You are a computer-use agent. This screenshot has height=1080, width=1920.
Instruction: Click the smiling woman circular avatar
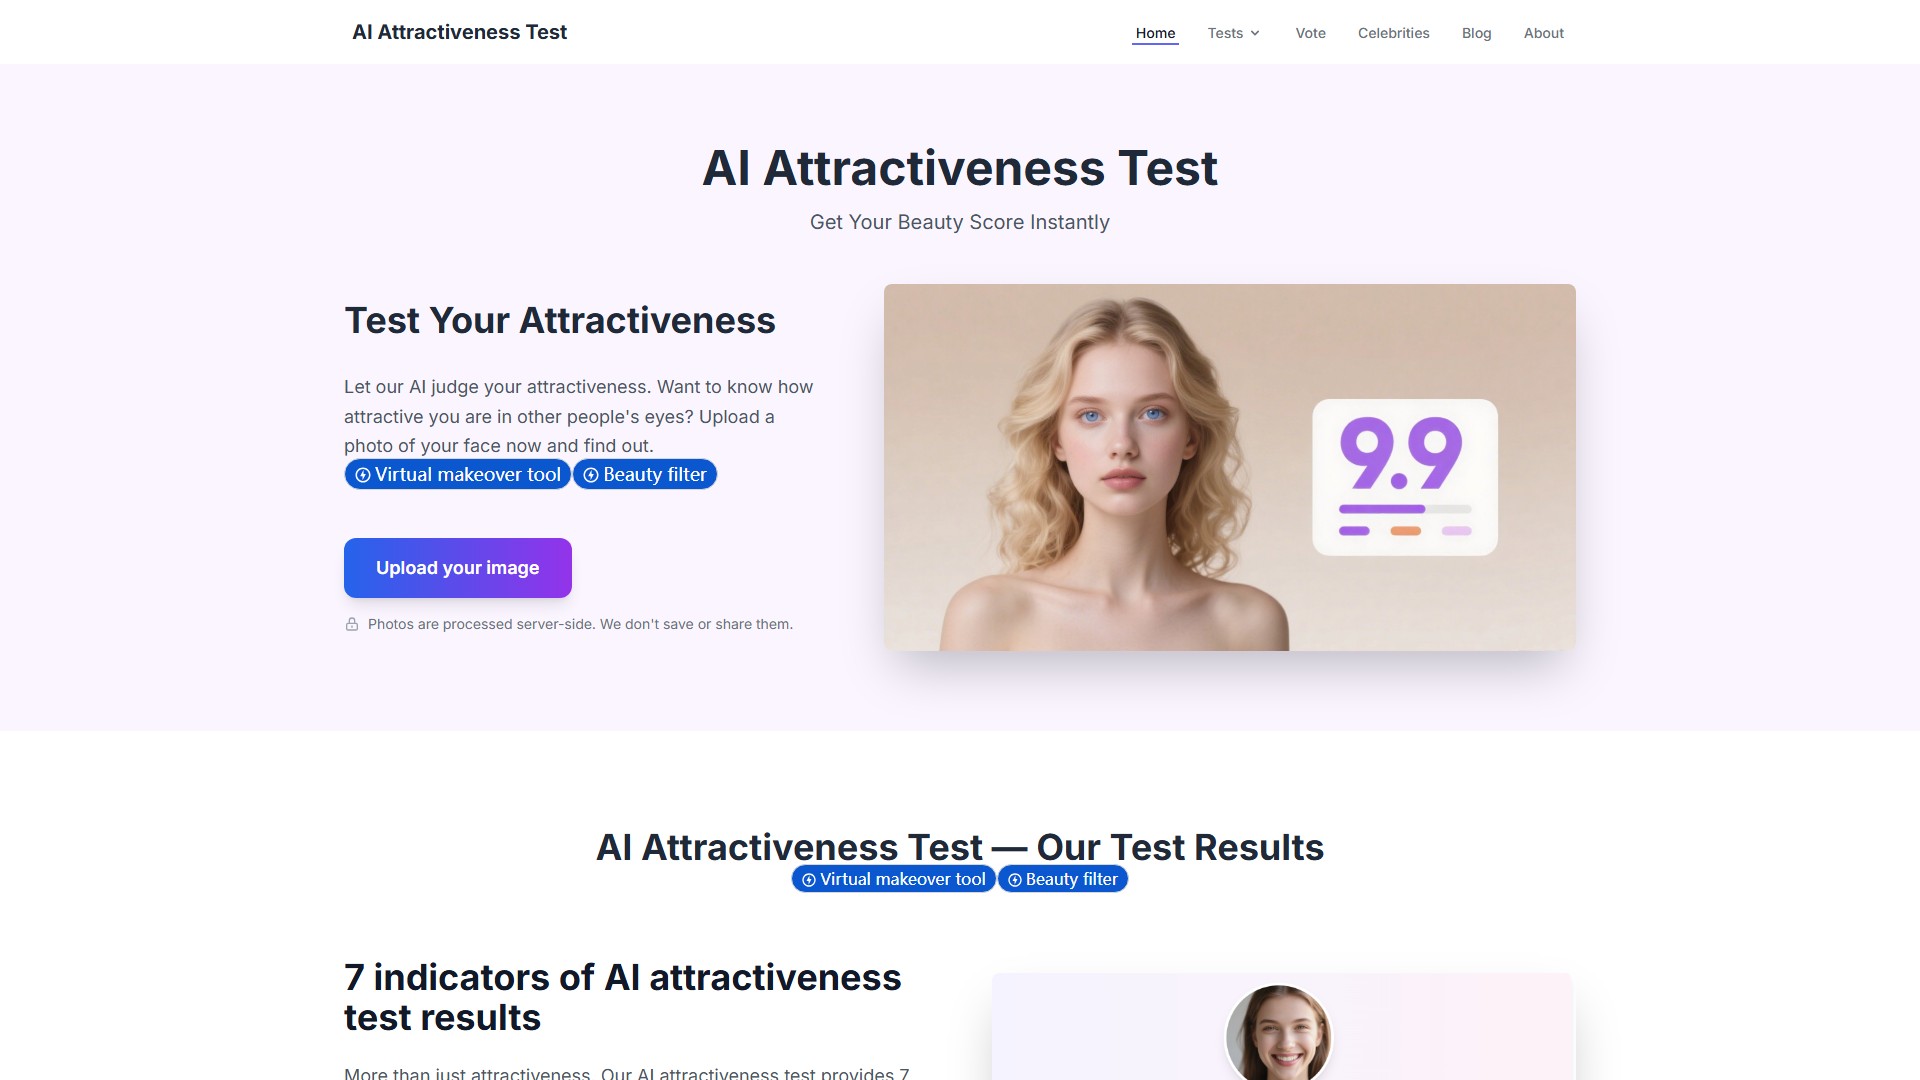pos(1278,1033)
